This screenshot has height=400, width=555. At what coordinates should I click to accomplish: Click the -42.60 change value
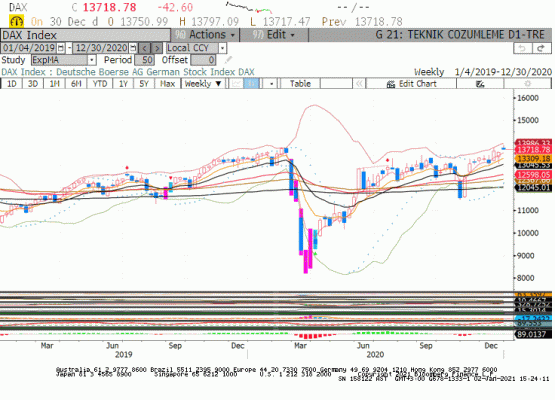pos(175,7)
